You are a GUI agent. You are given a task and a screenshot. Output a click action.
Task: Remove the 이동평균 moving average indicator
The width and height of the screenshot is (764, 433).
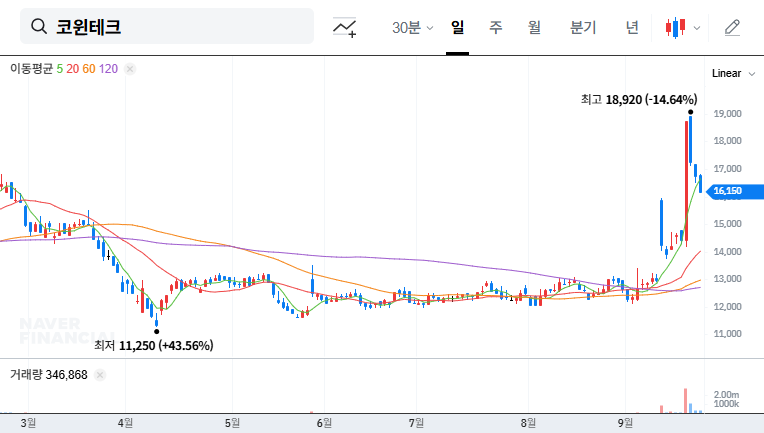[130, 69]
